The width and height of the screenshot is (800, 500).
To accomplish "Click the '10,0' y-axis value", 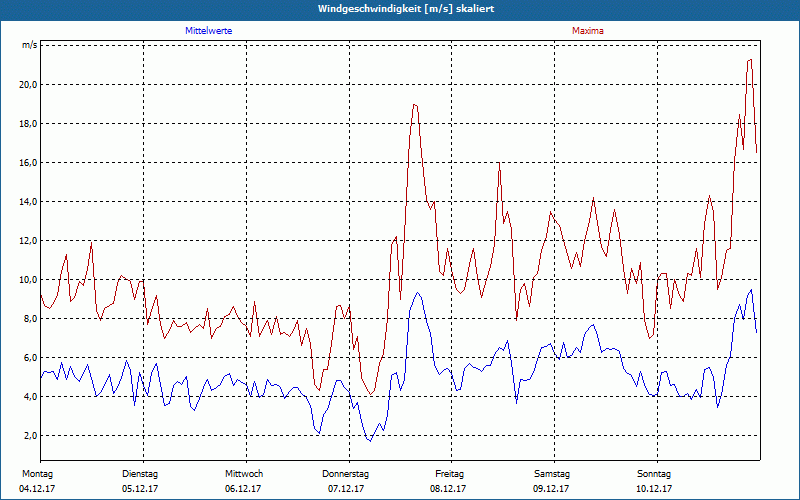I will (x=28, y=280).
